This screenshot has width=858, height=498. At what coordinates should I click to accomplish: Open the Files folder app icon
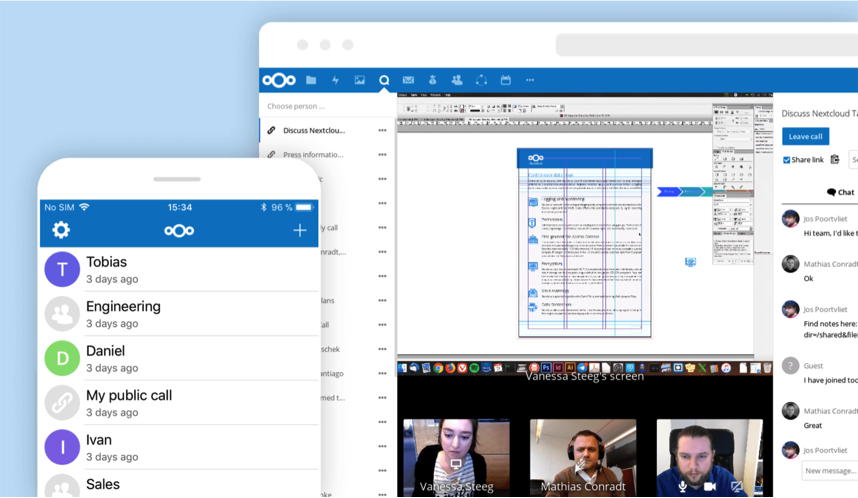(311, 80)
